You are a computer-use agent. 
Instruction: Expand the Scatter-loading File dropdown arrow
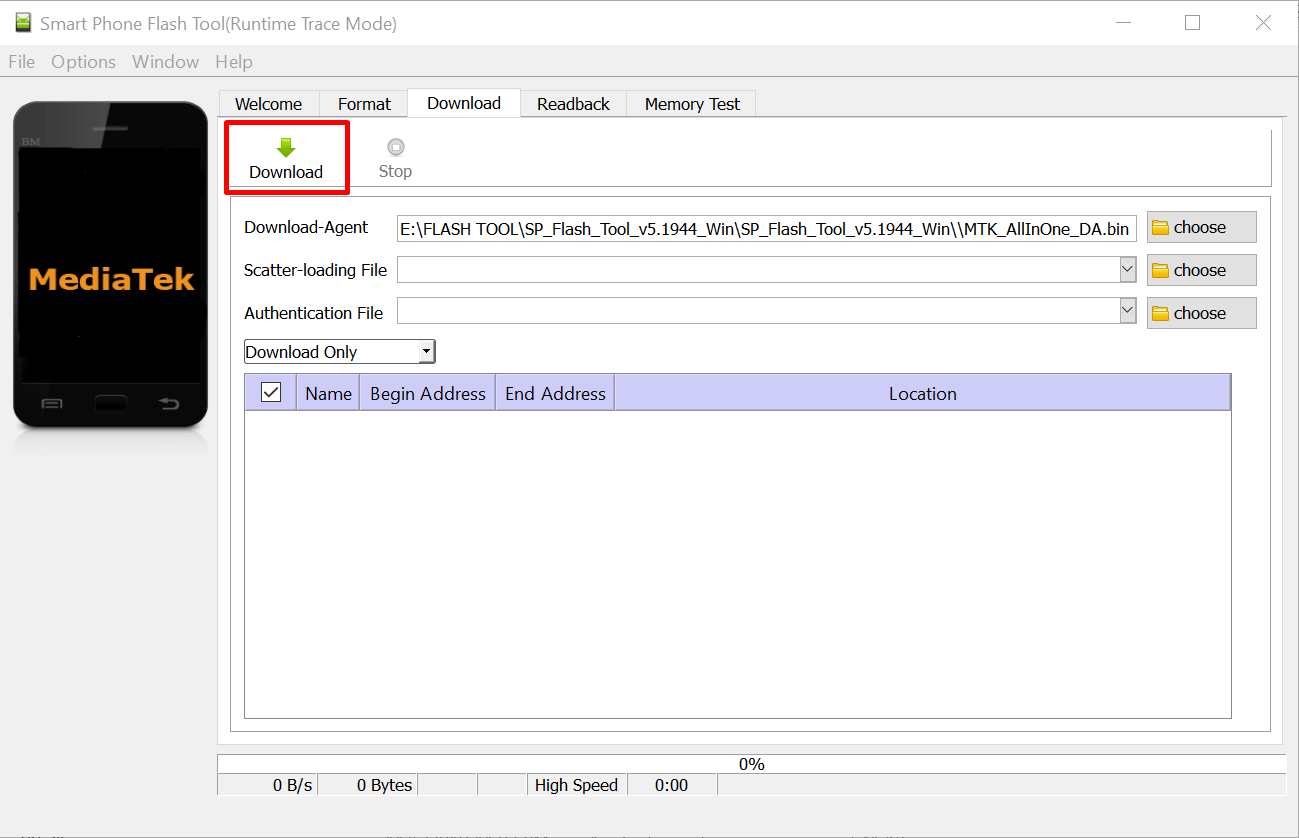click(1128, 269)
